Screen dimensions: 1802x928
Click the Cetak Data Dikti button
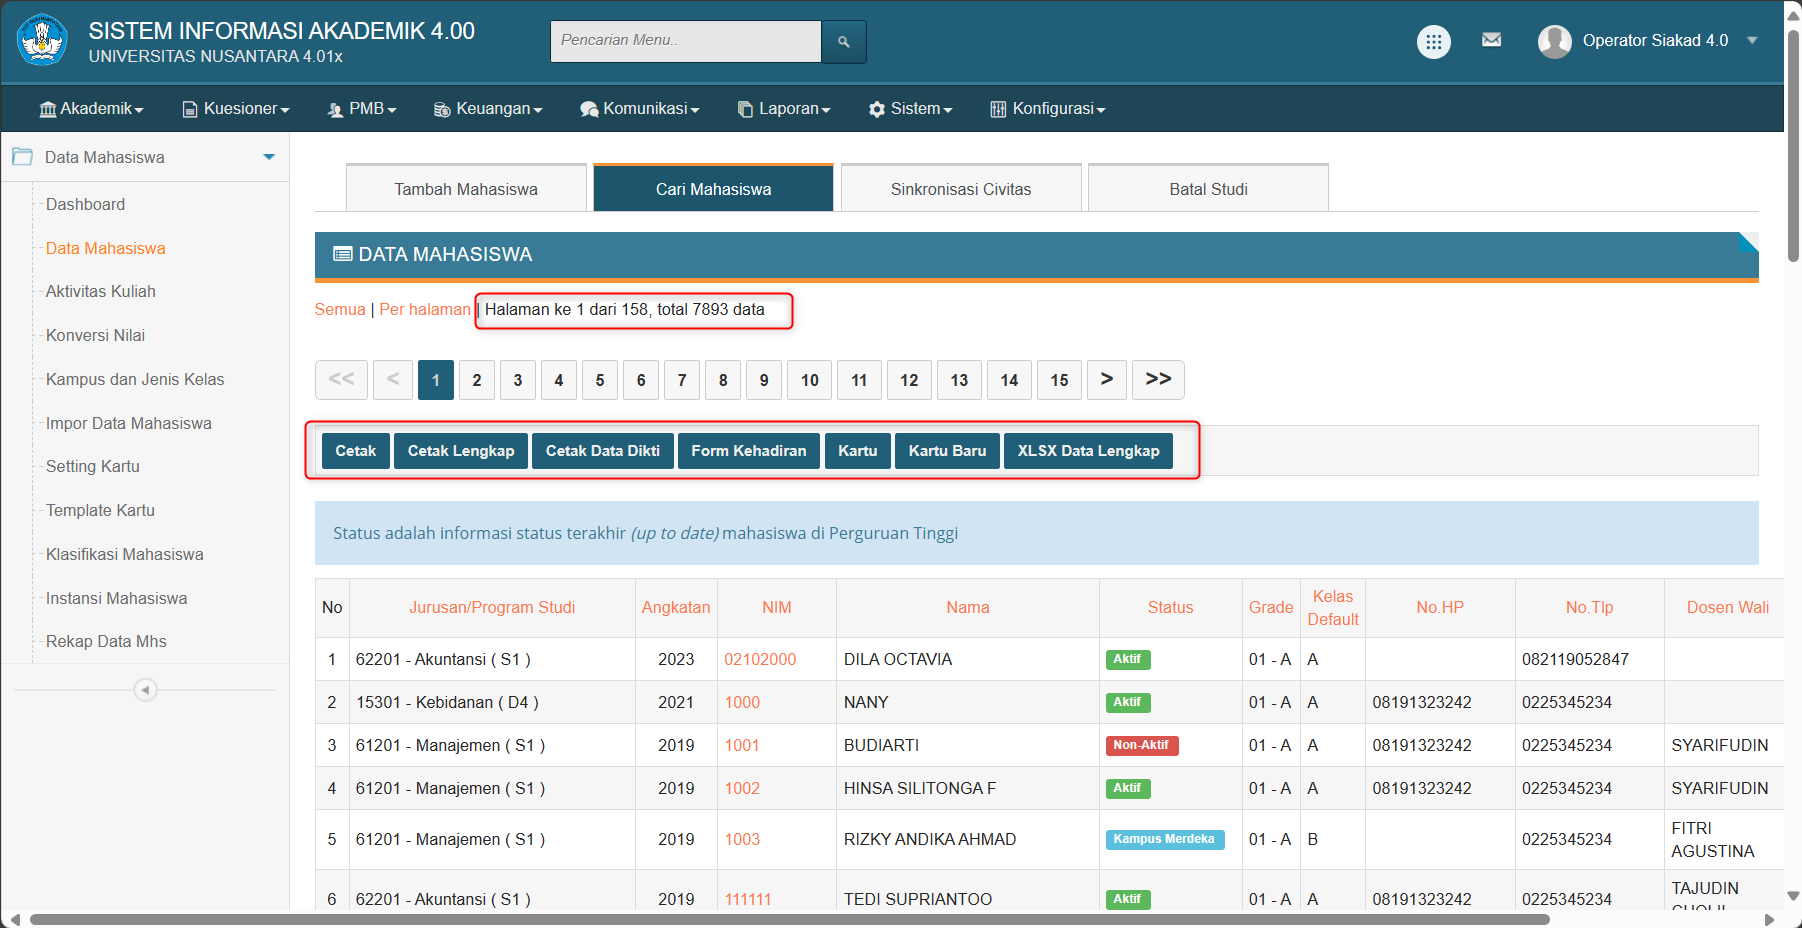(x=602, y=451)
